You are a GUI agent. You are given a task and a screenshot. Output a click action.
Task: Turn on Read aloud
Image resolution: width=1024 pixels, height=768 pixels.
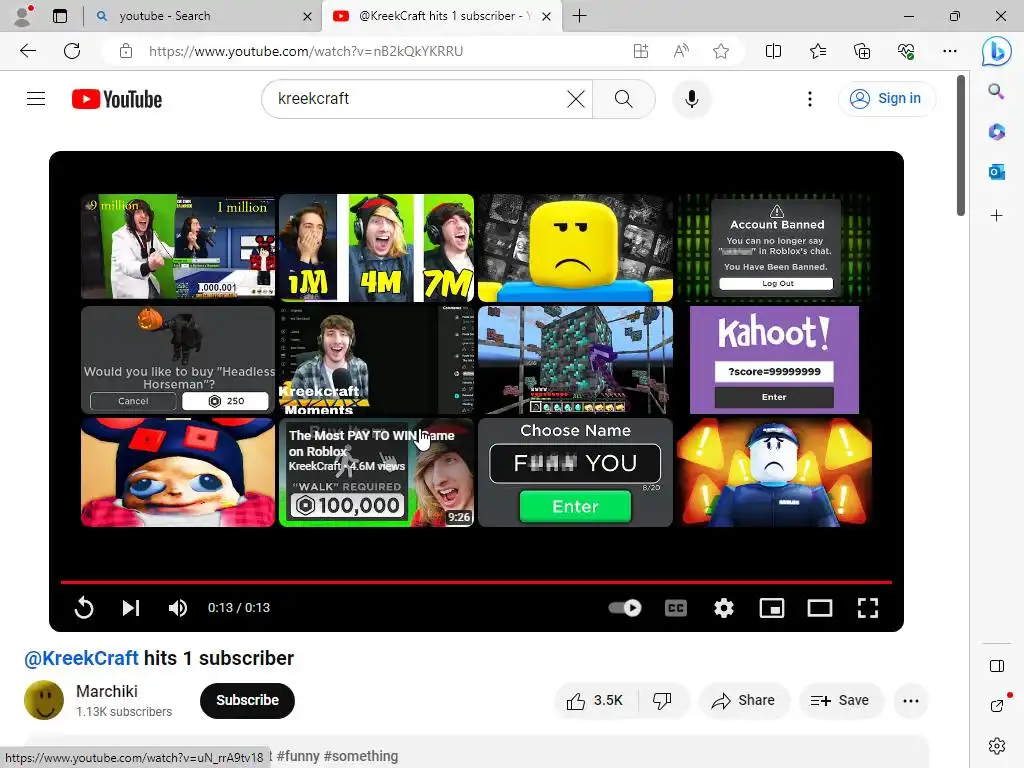click(x=681, y=51)
